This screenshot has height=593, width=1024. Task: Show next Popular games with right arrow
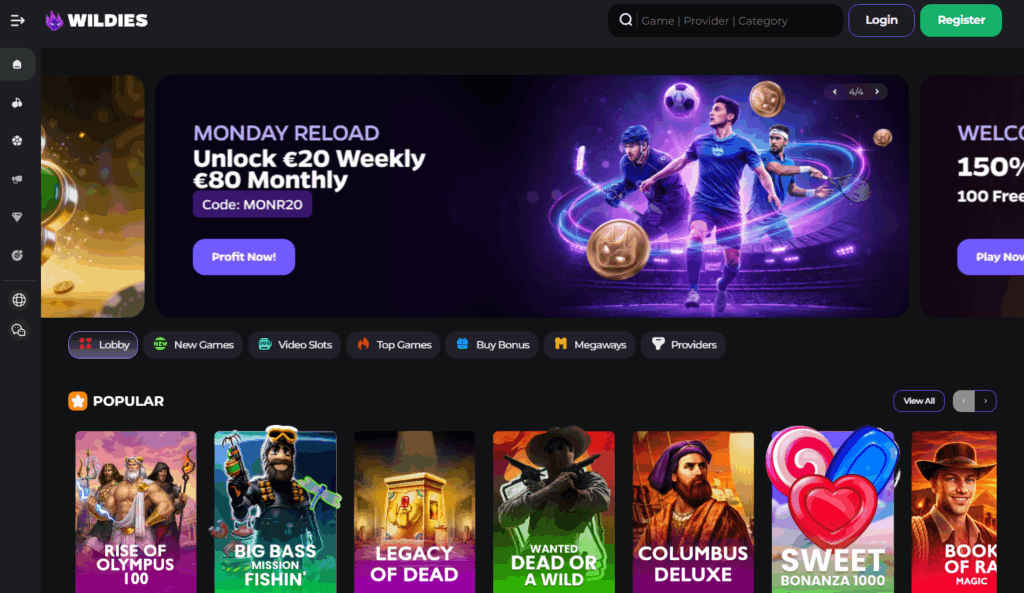[985, 401]
